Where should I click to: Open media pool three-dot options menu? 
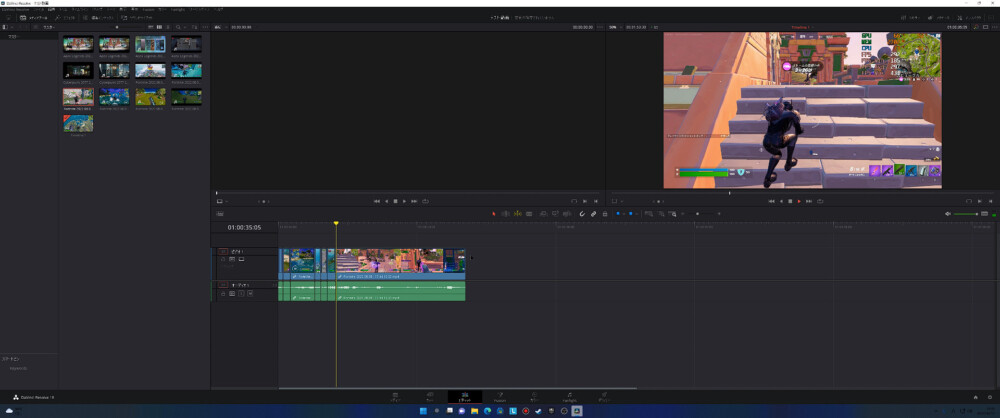tap(205, 27)
